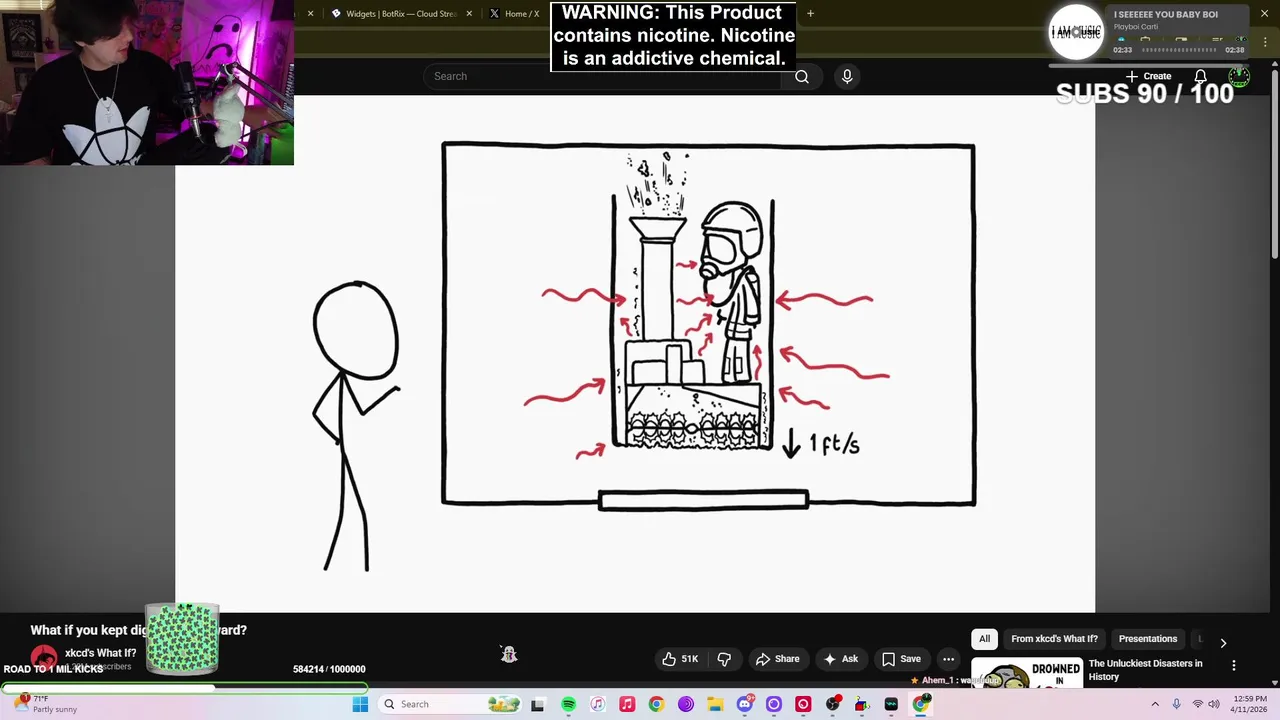
Task: Open YouTube notifications bell
Action: [x=1200, y=76]
